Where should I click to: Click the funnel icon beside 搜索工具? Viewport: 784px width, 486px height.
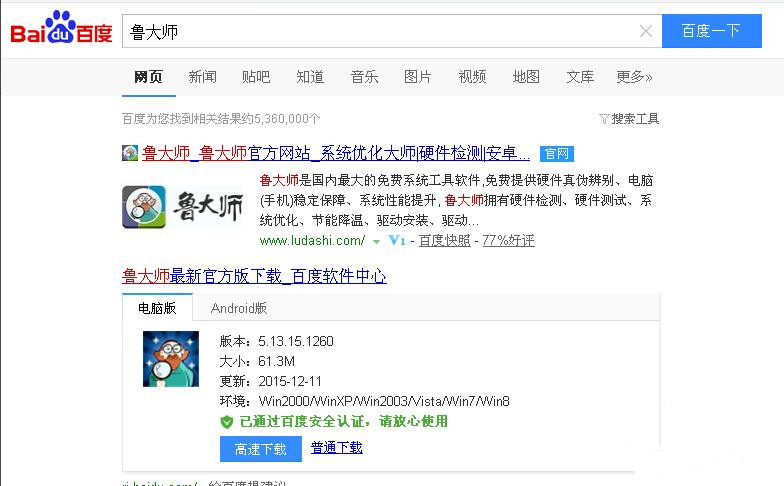point(604,119)
